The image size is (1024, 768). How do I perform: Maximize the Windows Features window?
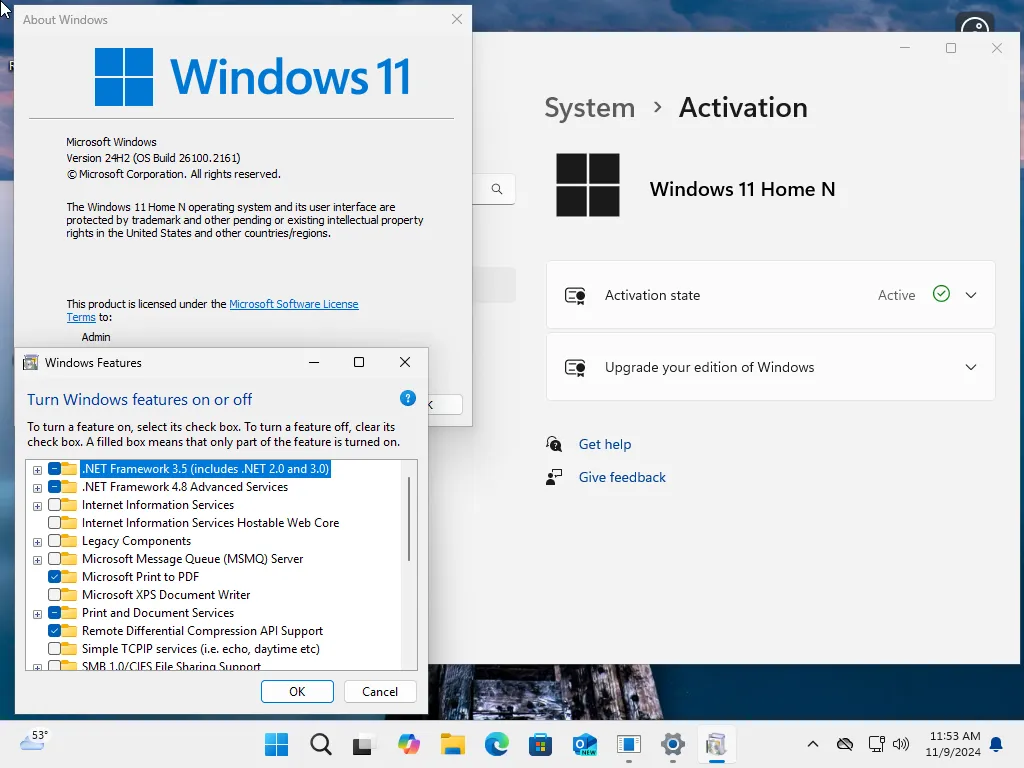(x=359, y=362)
